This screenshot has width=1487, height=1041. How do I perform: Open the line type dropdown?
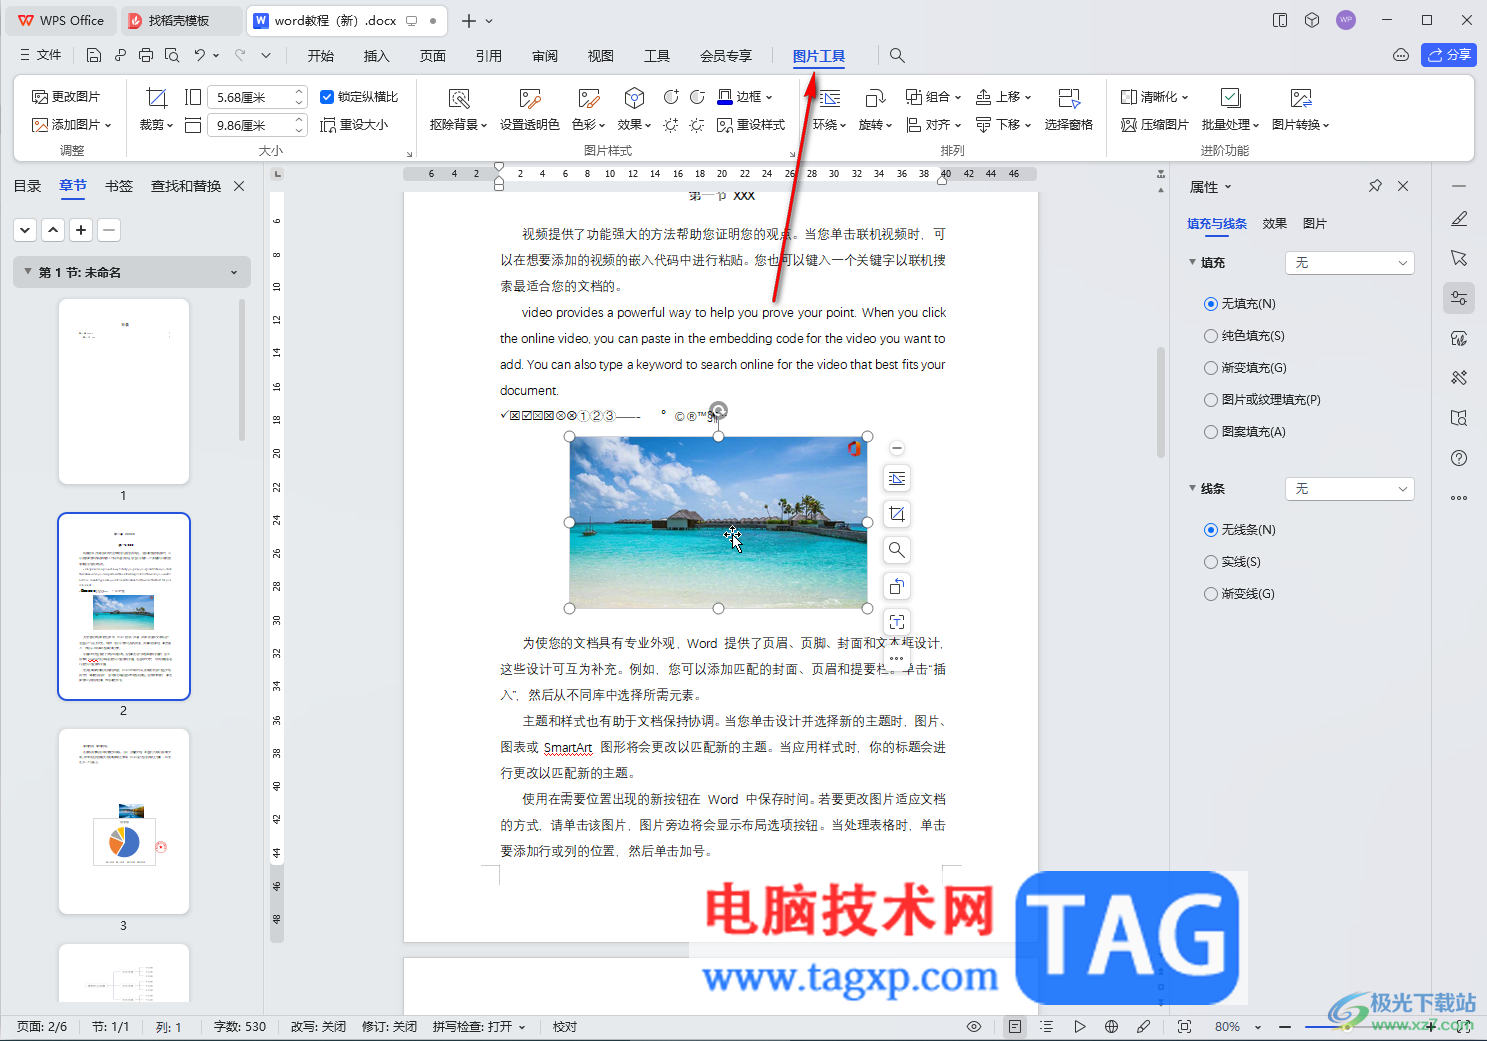[1349, 489]
